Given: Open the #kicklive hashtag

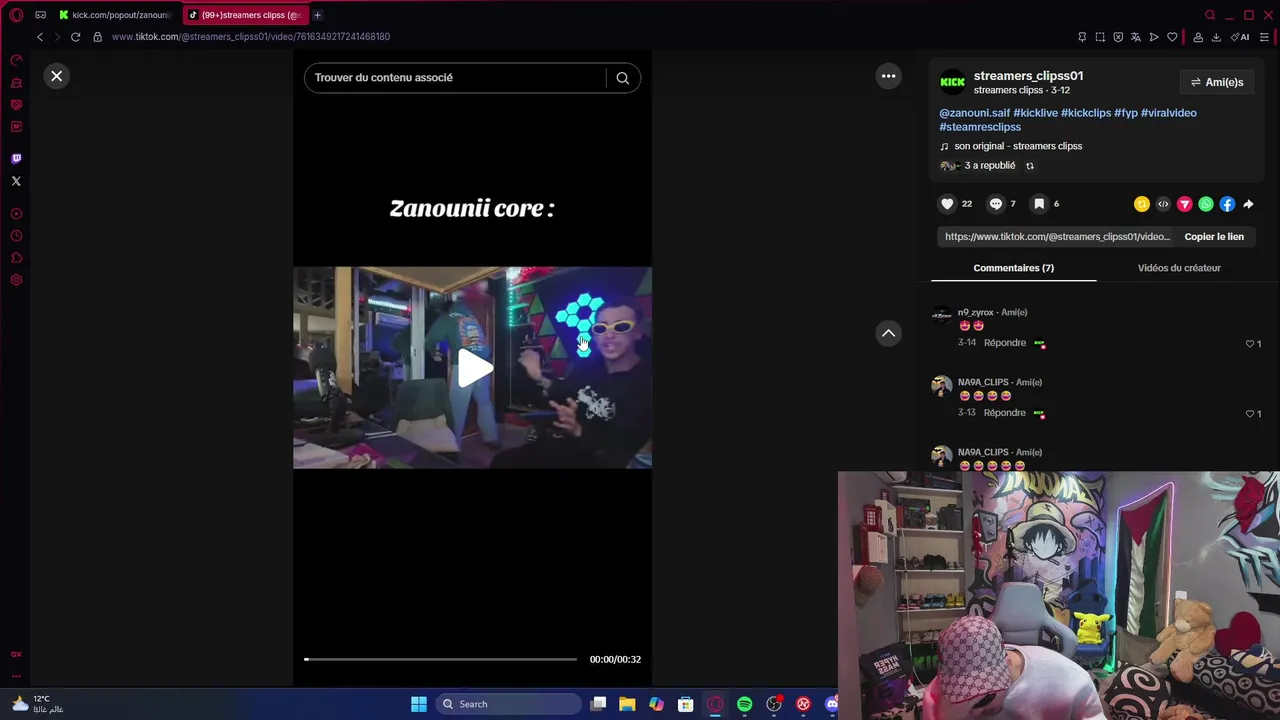Looking at the screenshot, I should (x=1035, y=113).
